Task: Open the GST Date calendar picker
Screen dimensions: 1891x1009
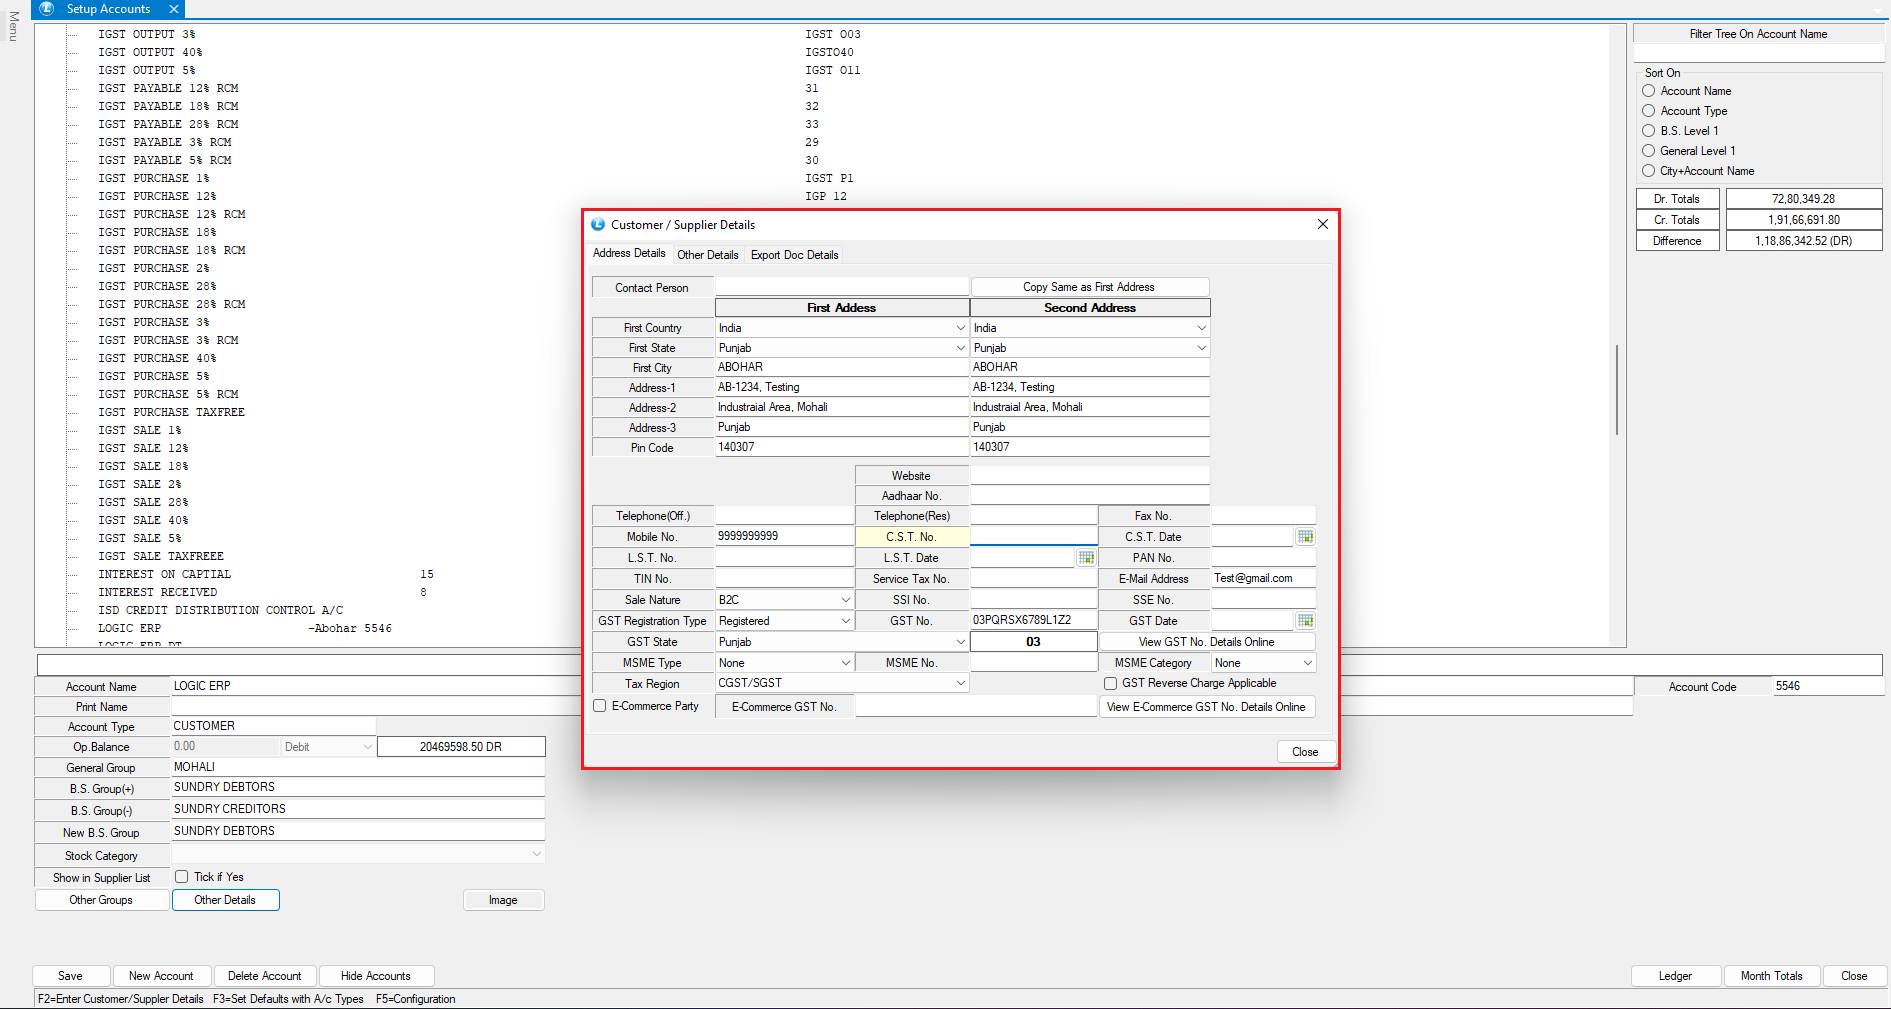Action: pyautogui.click(x=1305, y=621)
